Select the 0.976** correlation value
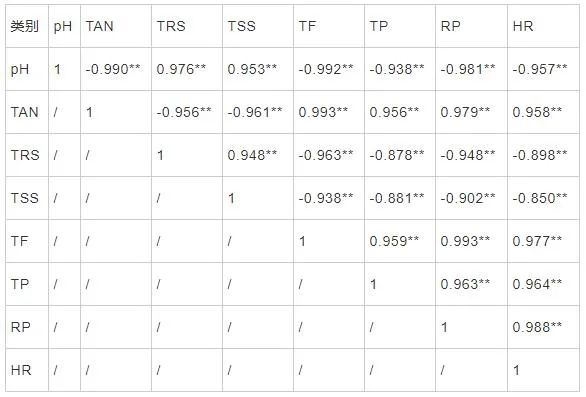This screenshot has width=586, height=397. point(181,69)
